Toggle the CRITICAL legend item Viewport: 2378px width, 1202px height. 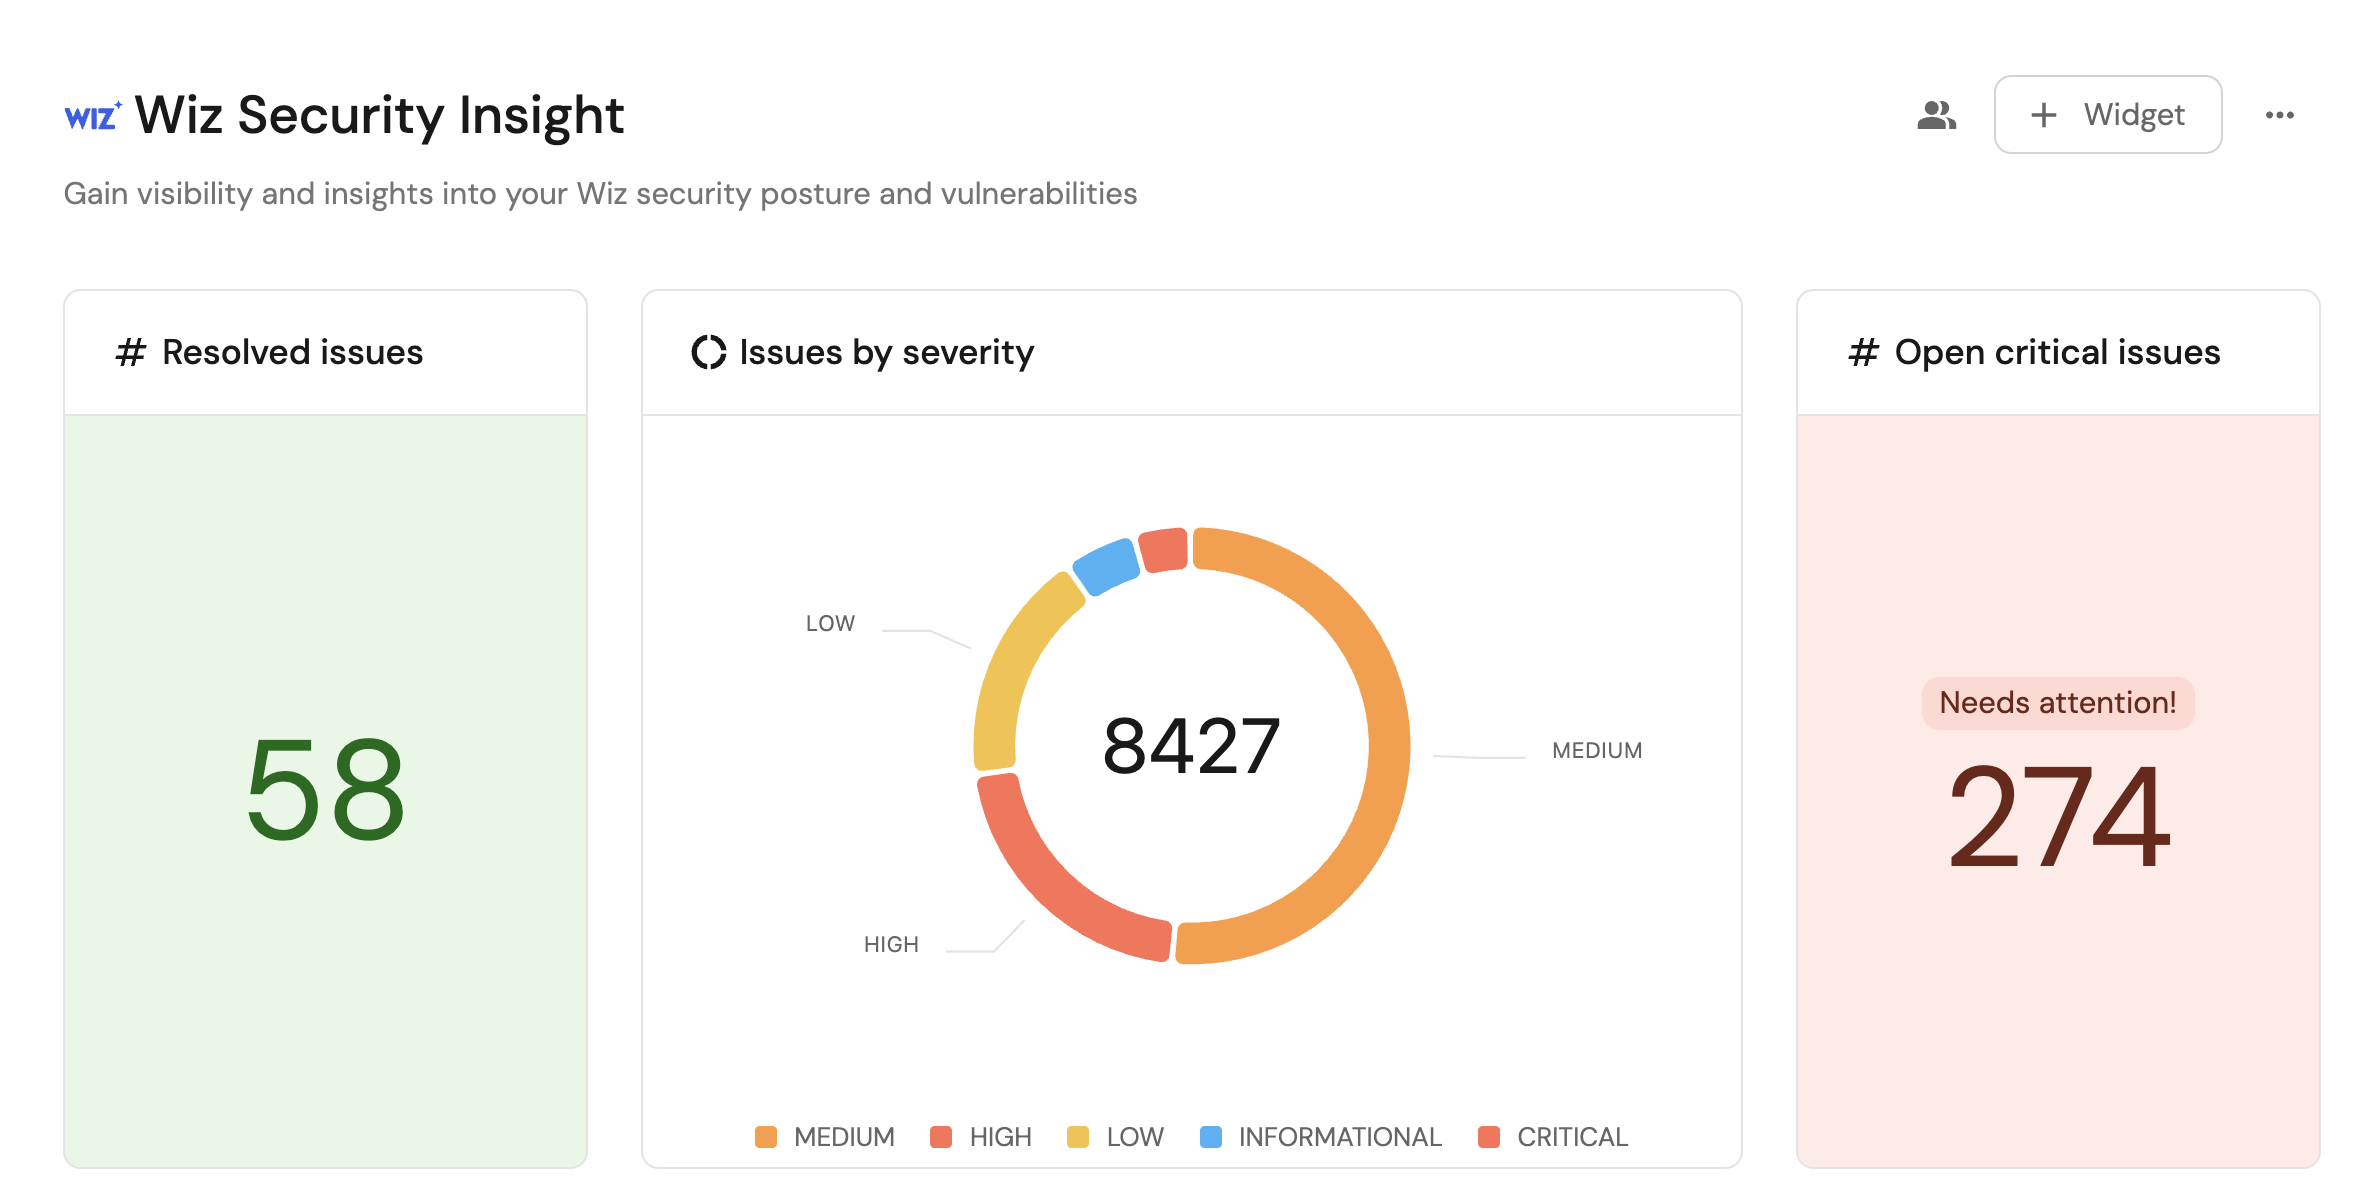[x=1553, y=1137]
